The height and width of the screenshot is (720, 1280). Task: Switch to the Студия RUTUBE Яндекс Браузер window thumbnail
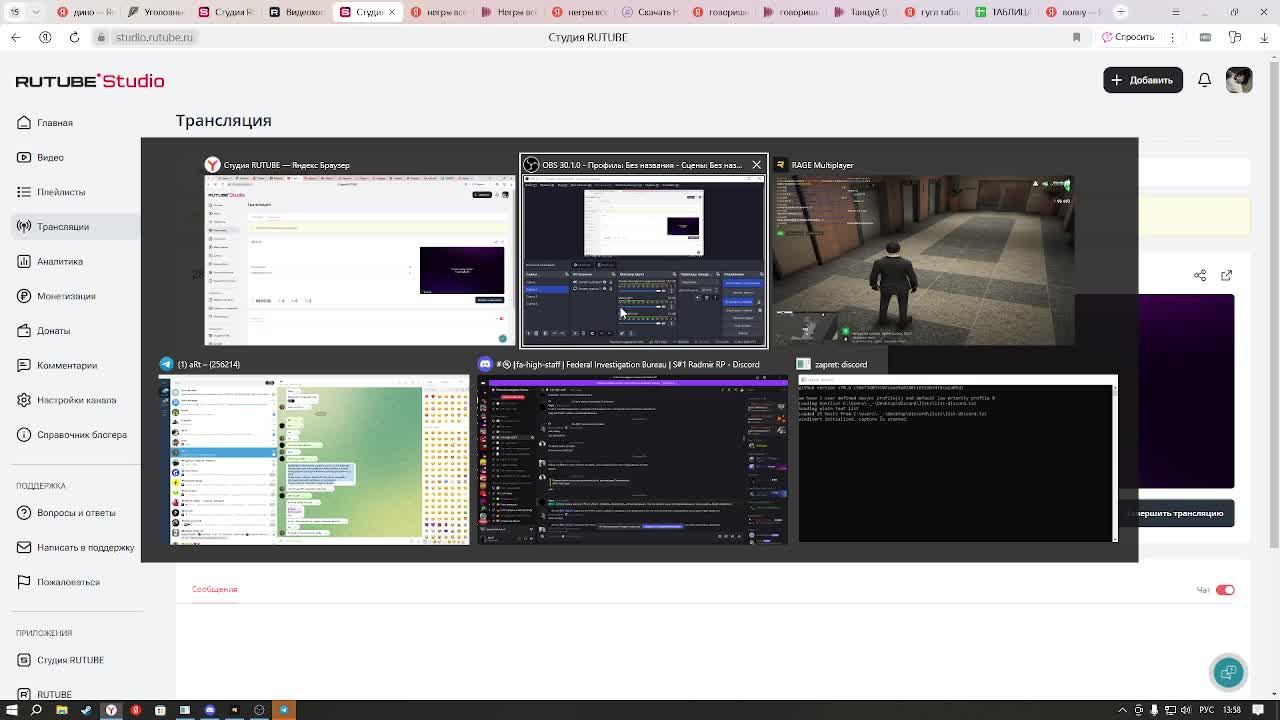(x=360, y=250)
